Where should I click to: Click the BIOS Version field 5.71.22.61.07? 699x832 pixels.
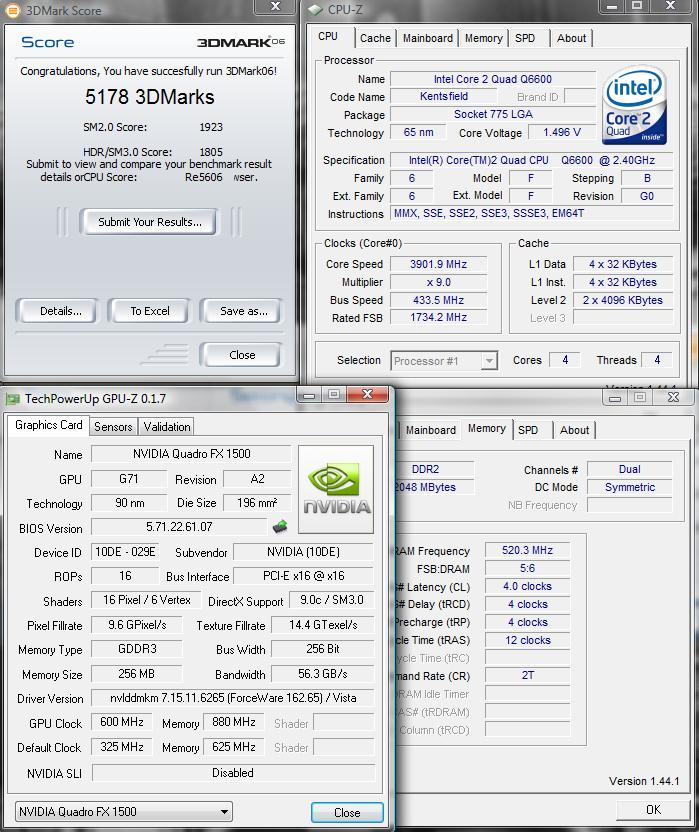coord(179,526)
